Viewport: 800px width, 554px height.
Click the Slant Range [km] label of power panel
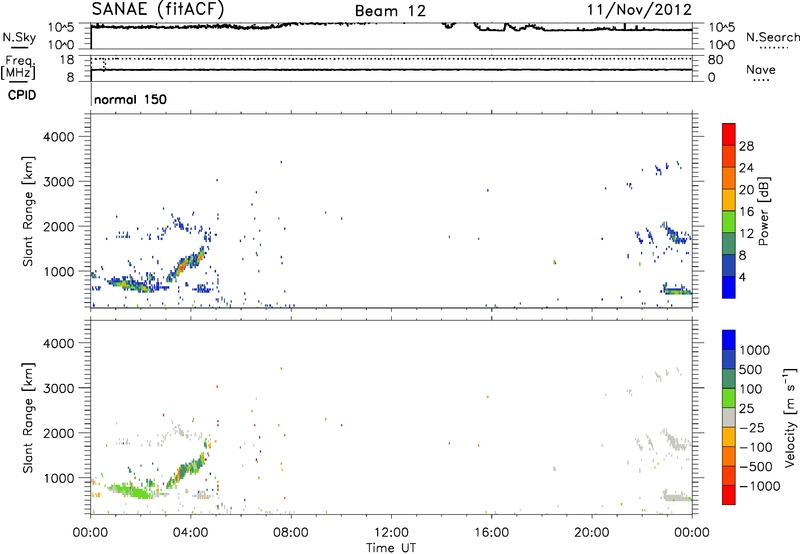pyautogui.click(x=28, y=211)
